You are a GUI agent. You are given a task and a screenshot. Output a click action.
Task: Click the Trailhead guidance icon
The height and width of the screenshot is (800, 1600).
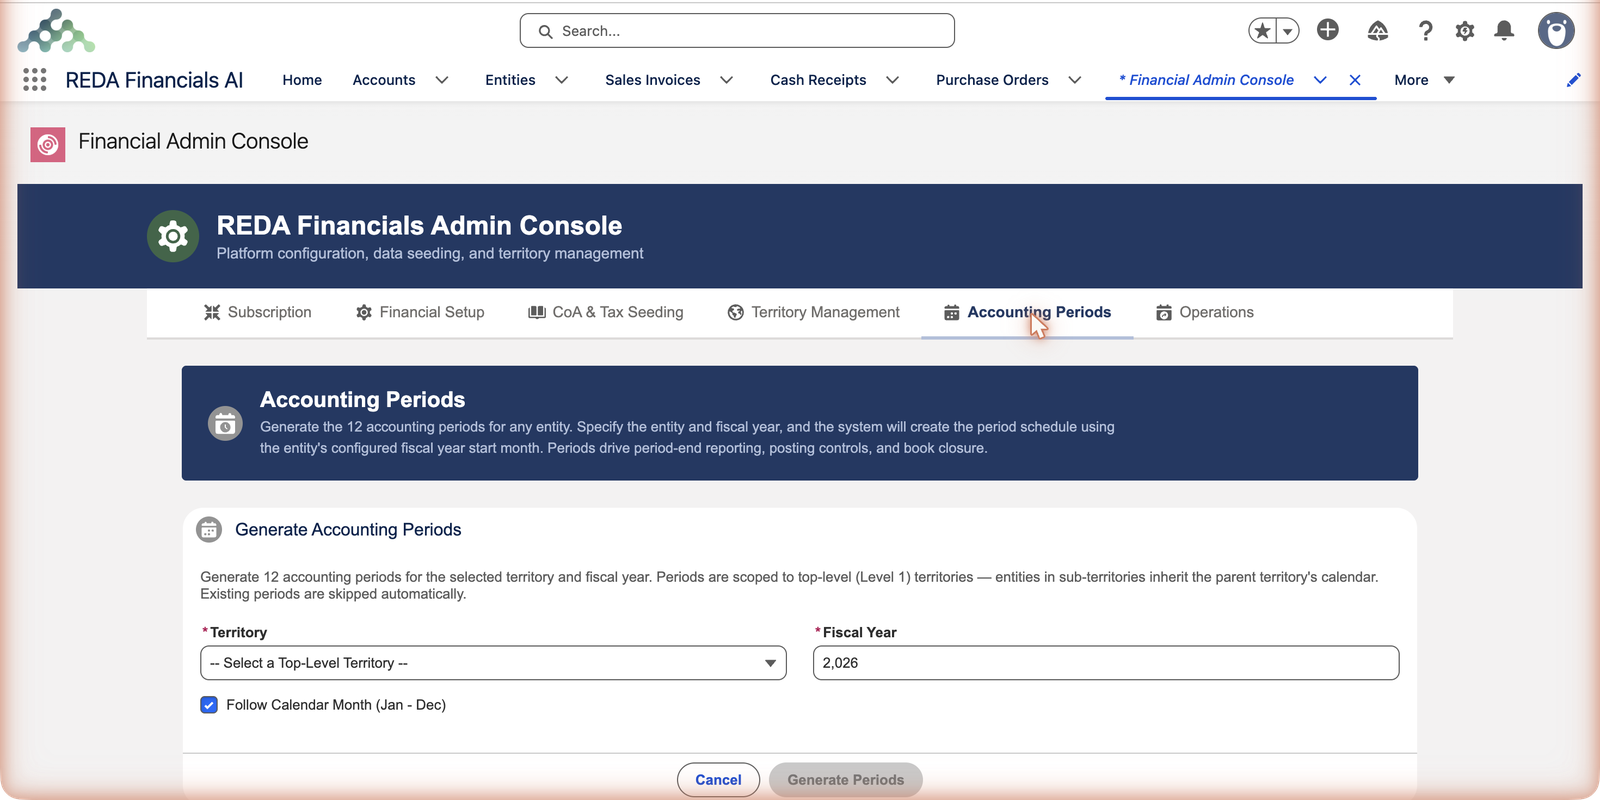[1378, 31]
